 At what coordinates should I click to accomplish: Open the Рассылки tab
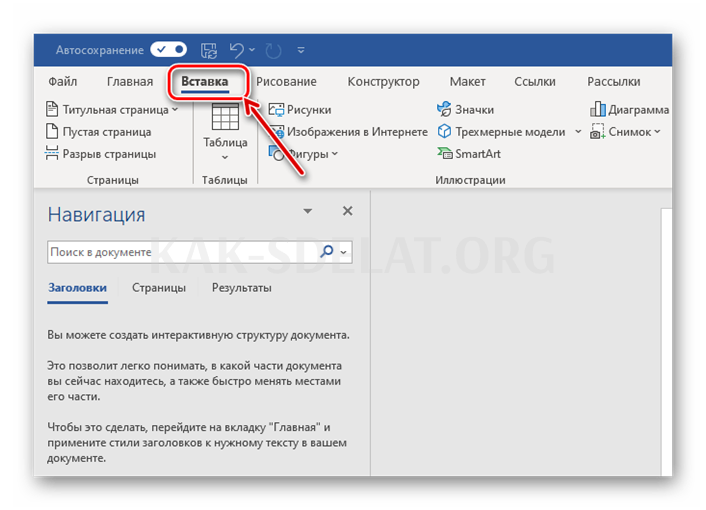coord(614,81)
